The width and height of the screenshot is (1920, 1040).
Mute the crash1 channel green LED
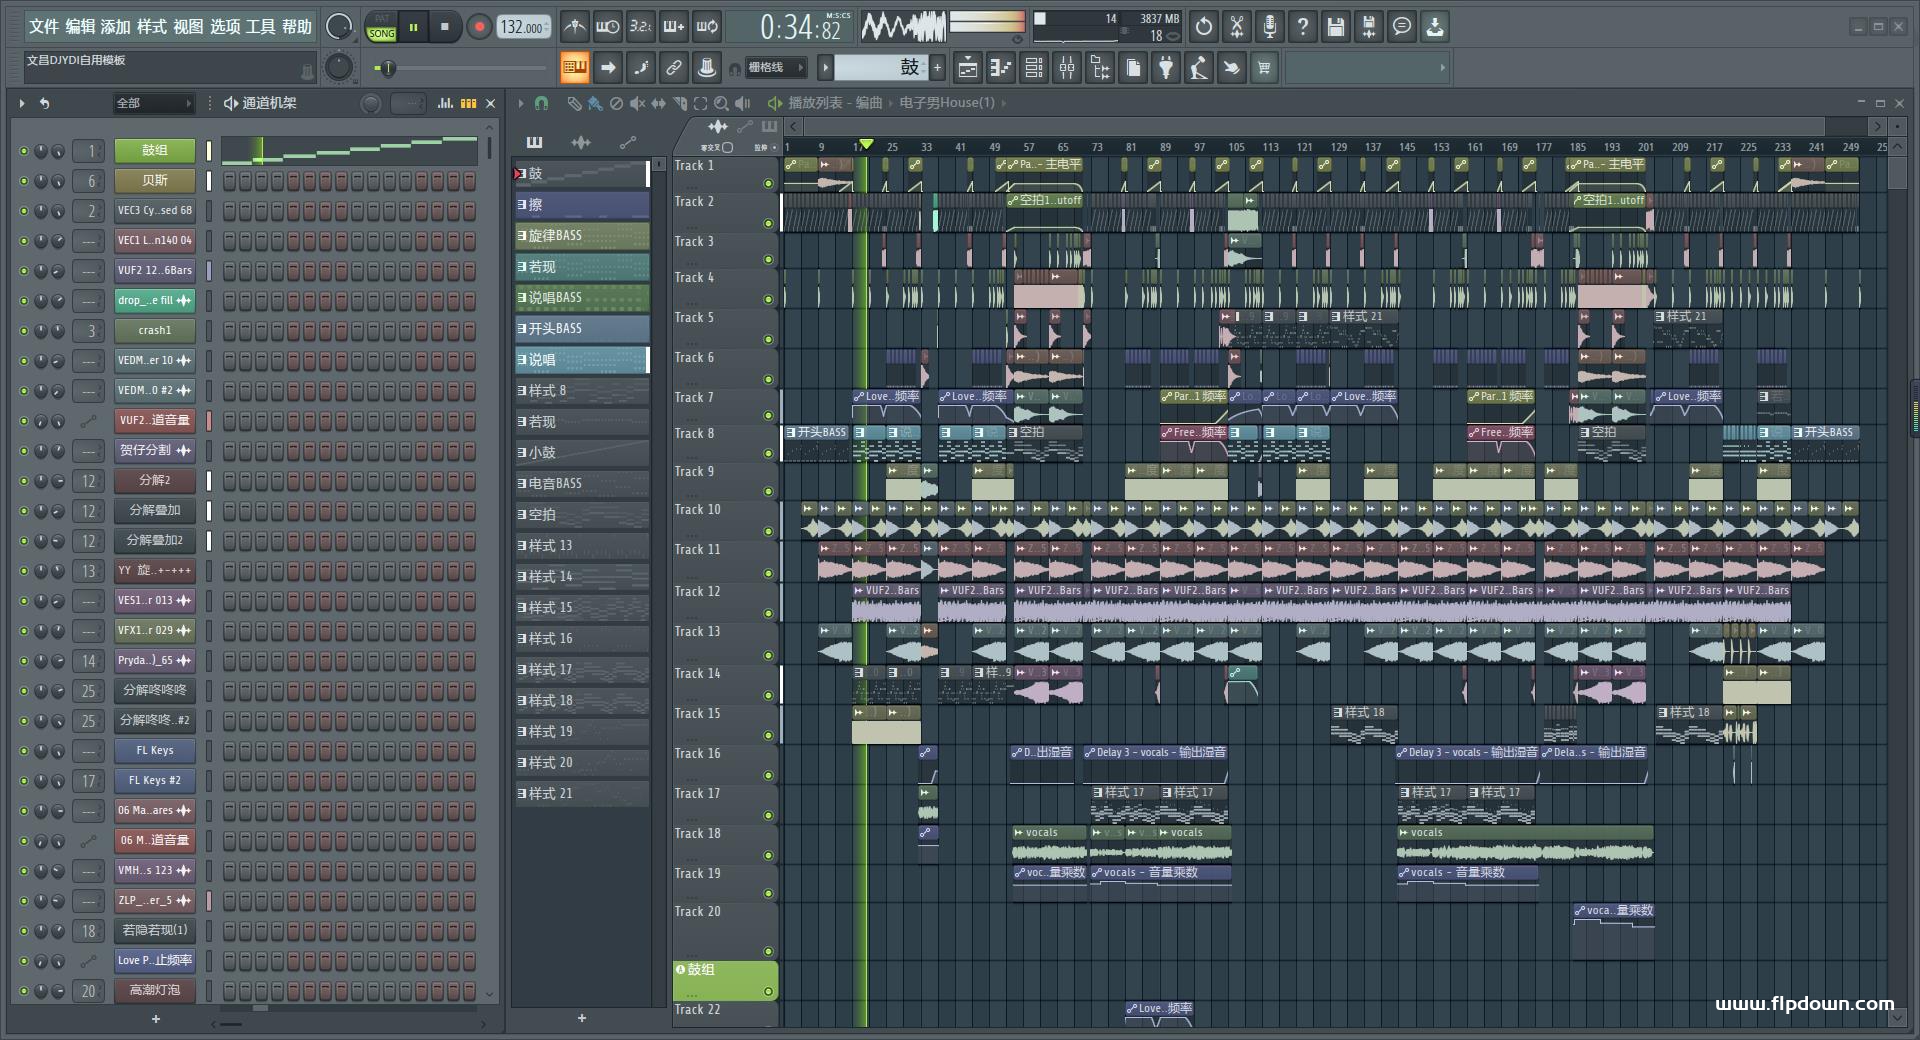pos(24,331)
